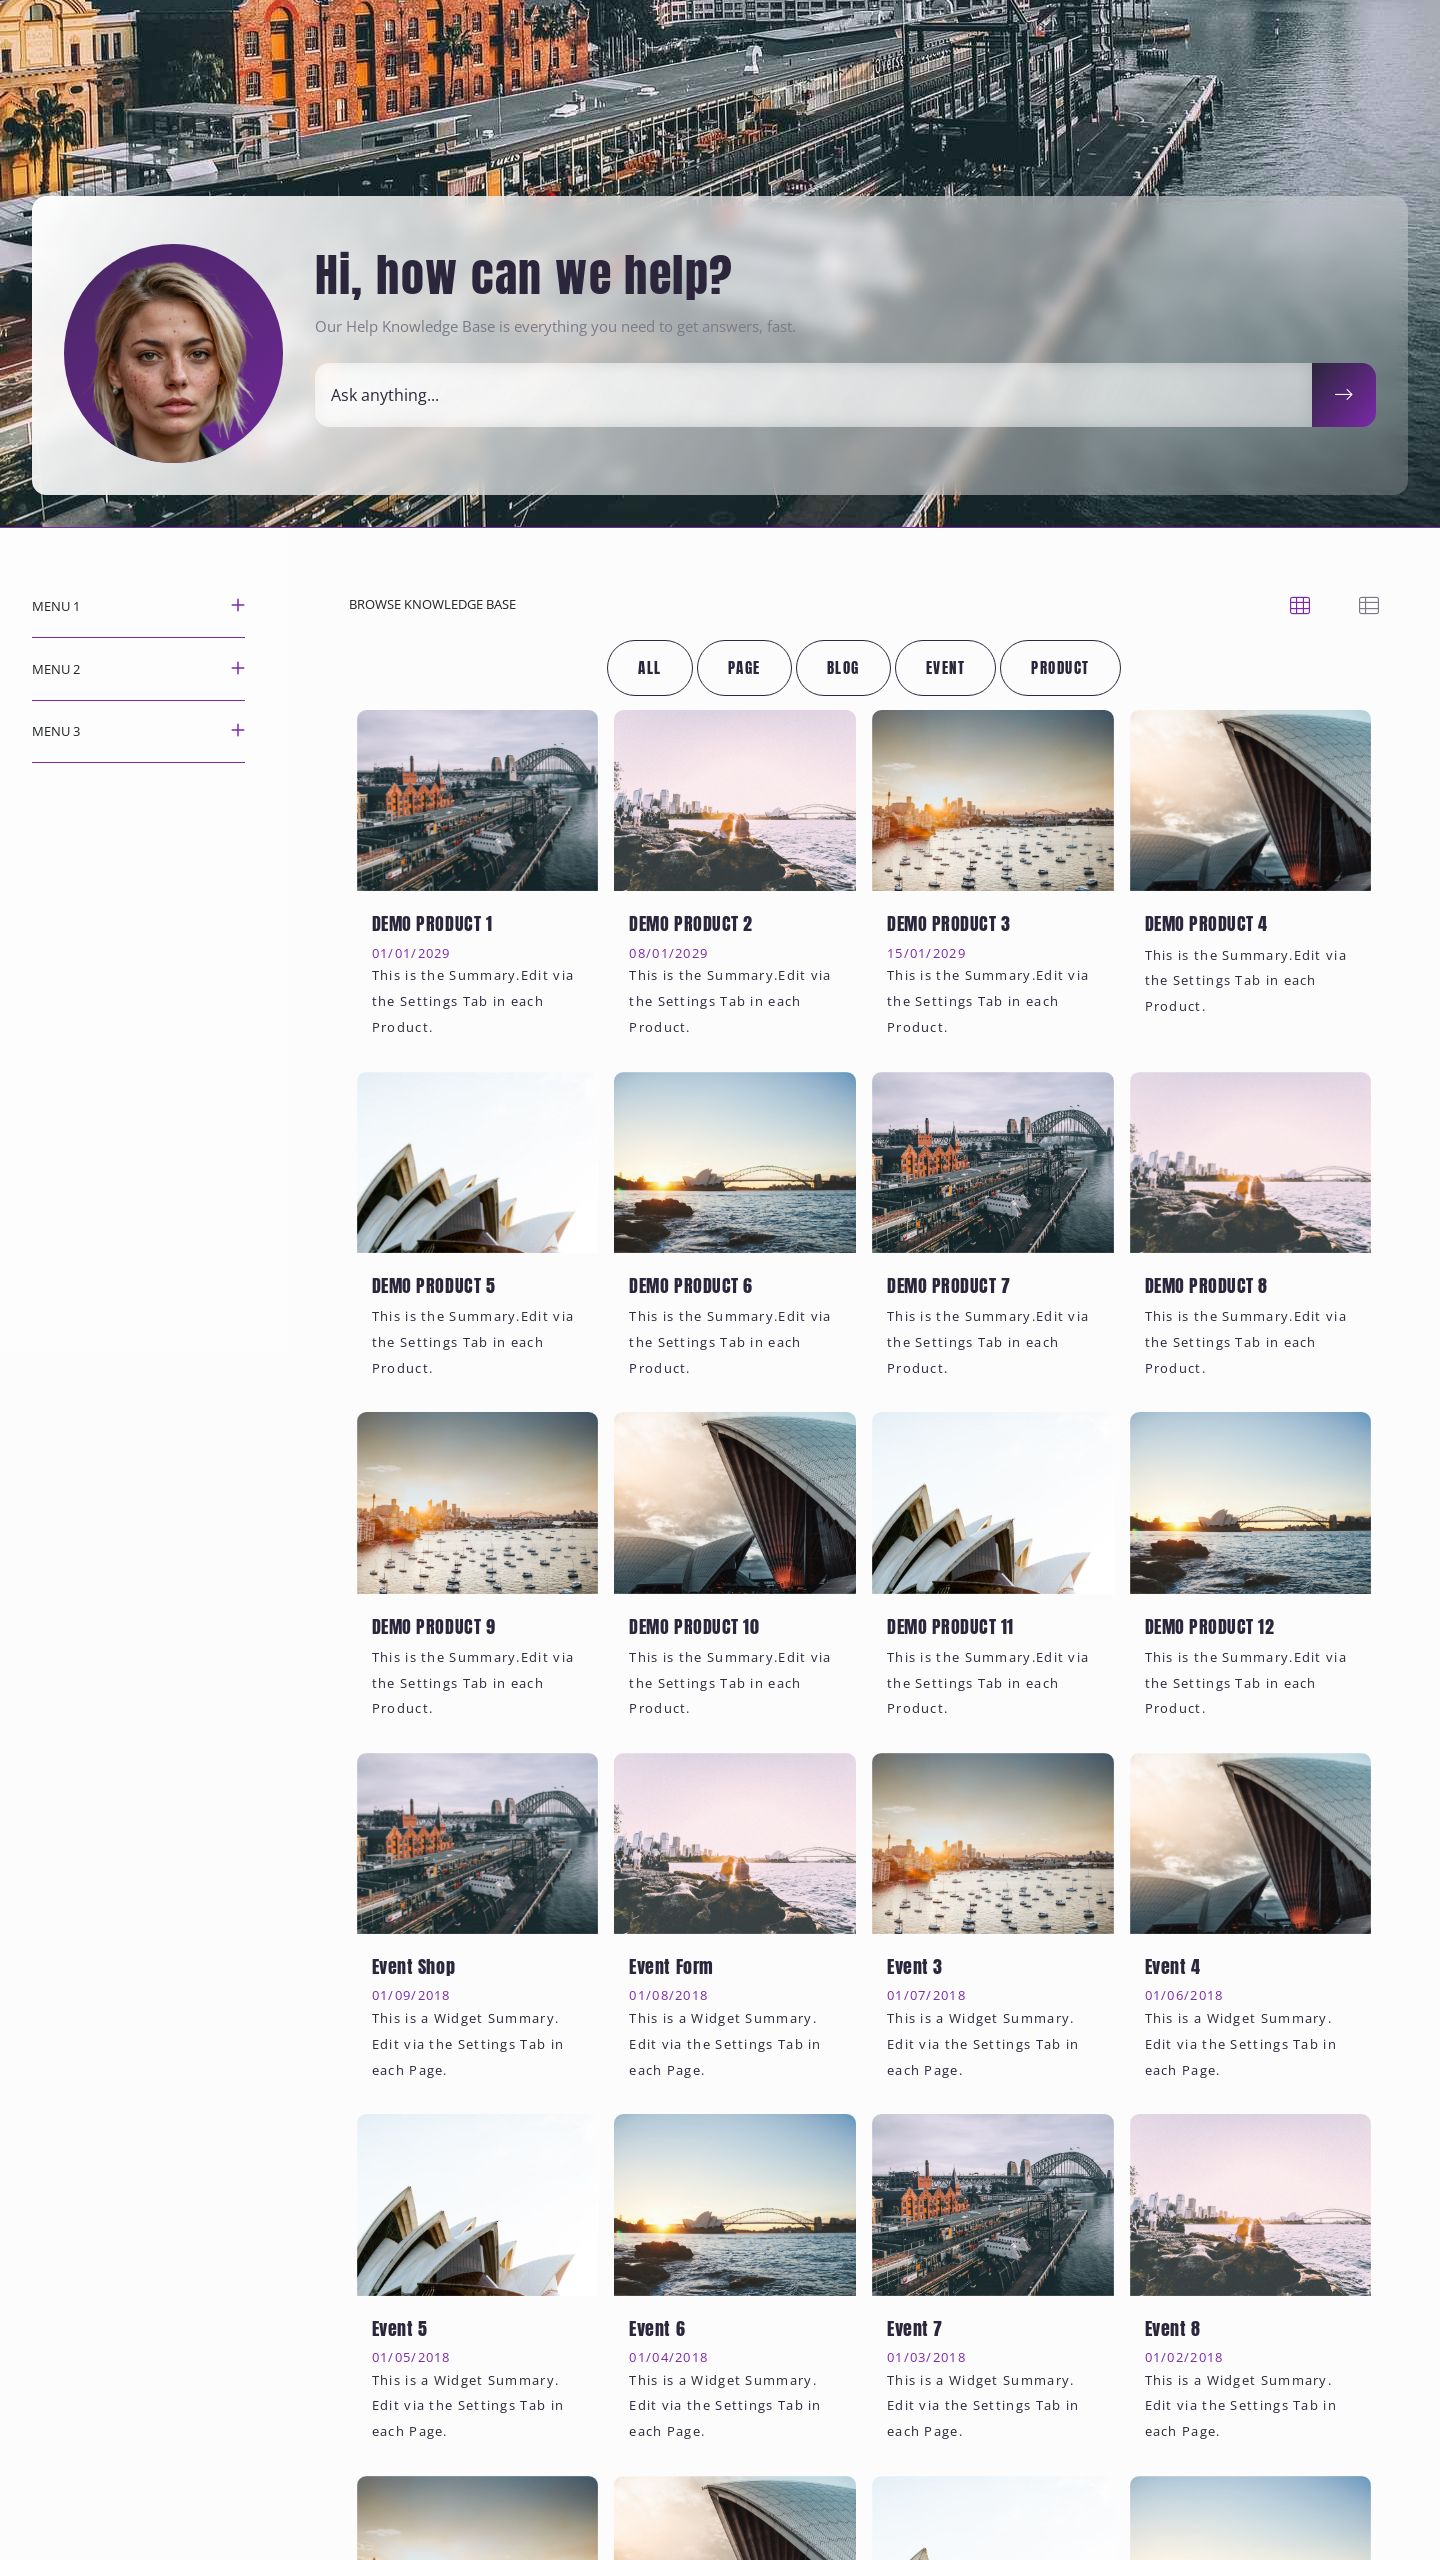
Task: Open the Event Shop title link
Action: [413, 1967]
